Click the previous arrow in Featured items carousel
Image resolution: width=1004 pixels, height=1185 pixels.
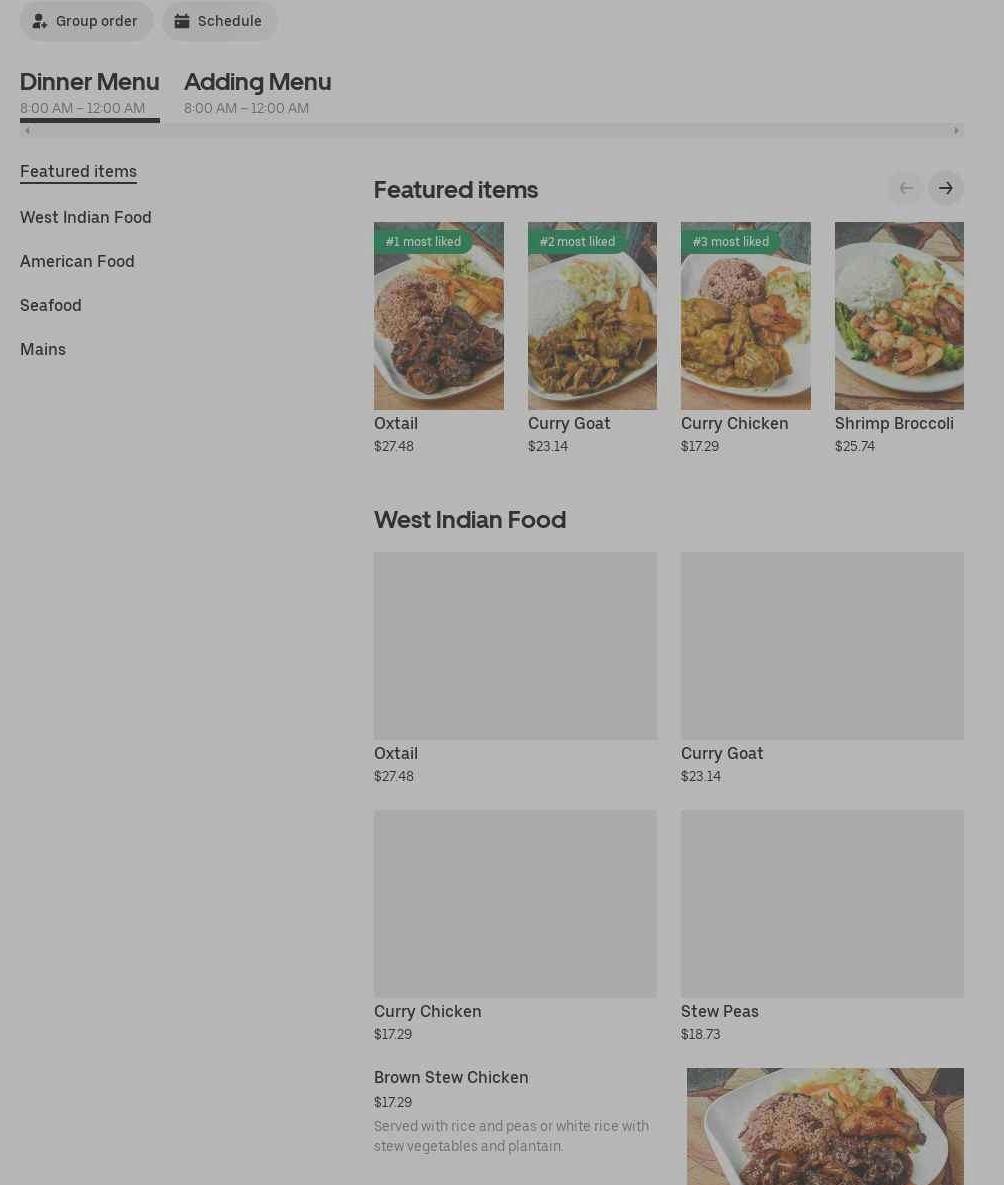(905, 188)
